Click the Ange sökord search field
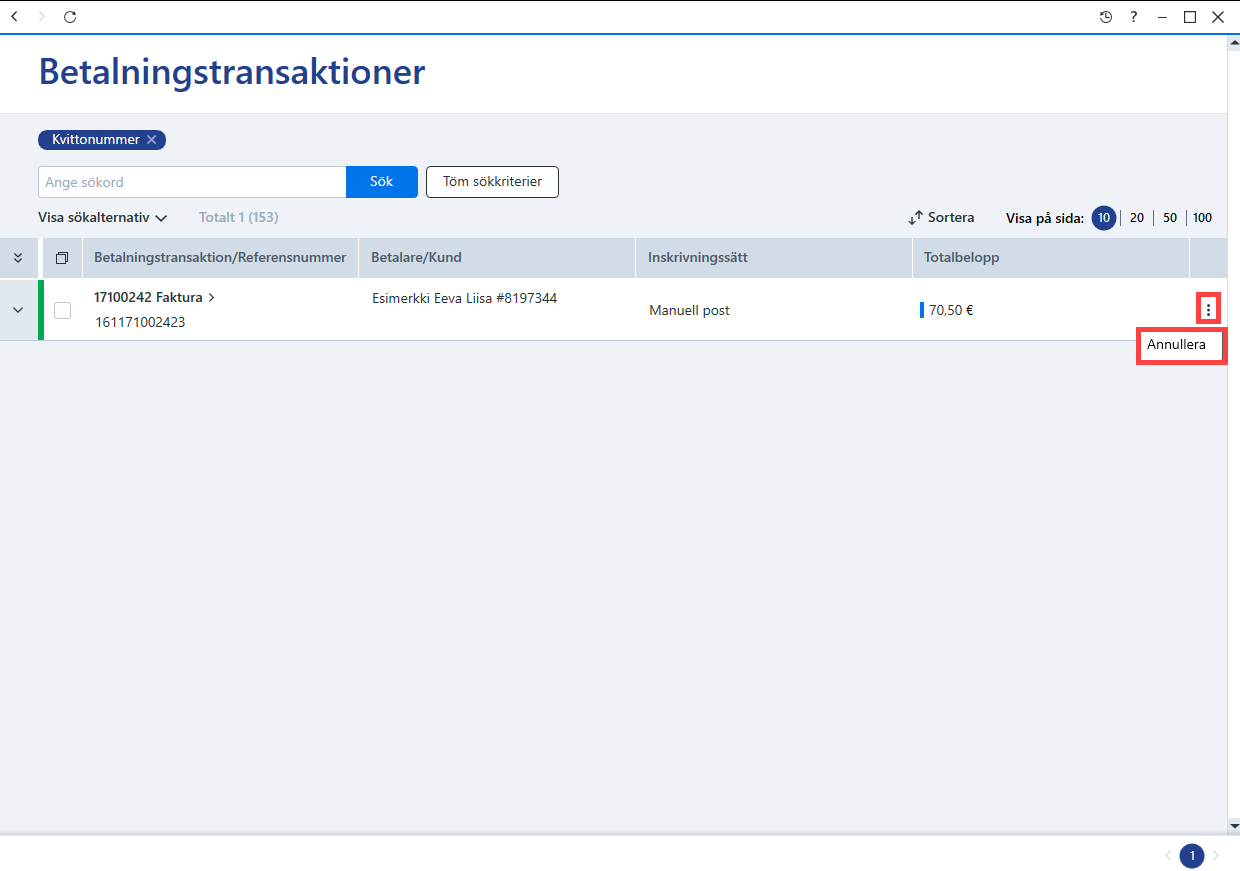Image resolution: width=1240 pixels, height=871 pixels. coord(192,182)
